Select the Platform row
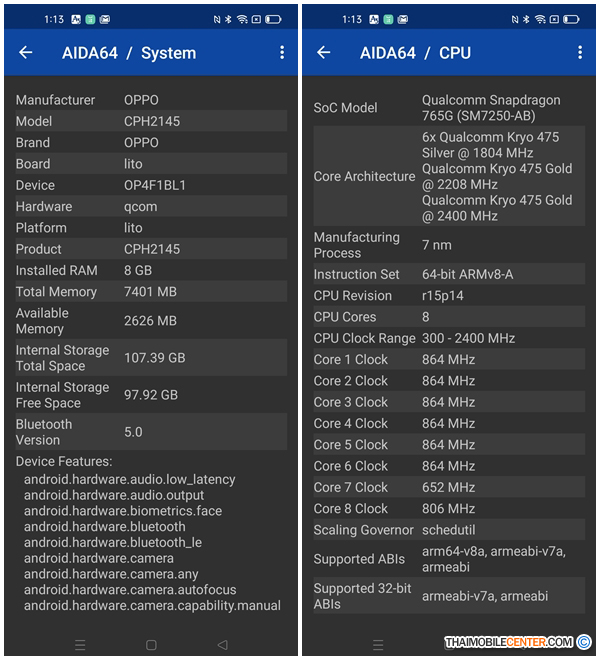Viewport: 600px width, 660px height. (151, 228)
